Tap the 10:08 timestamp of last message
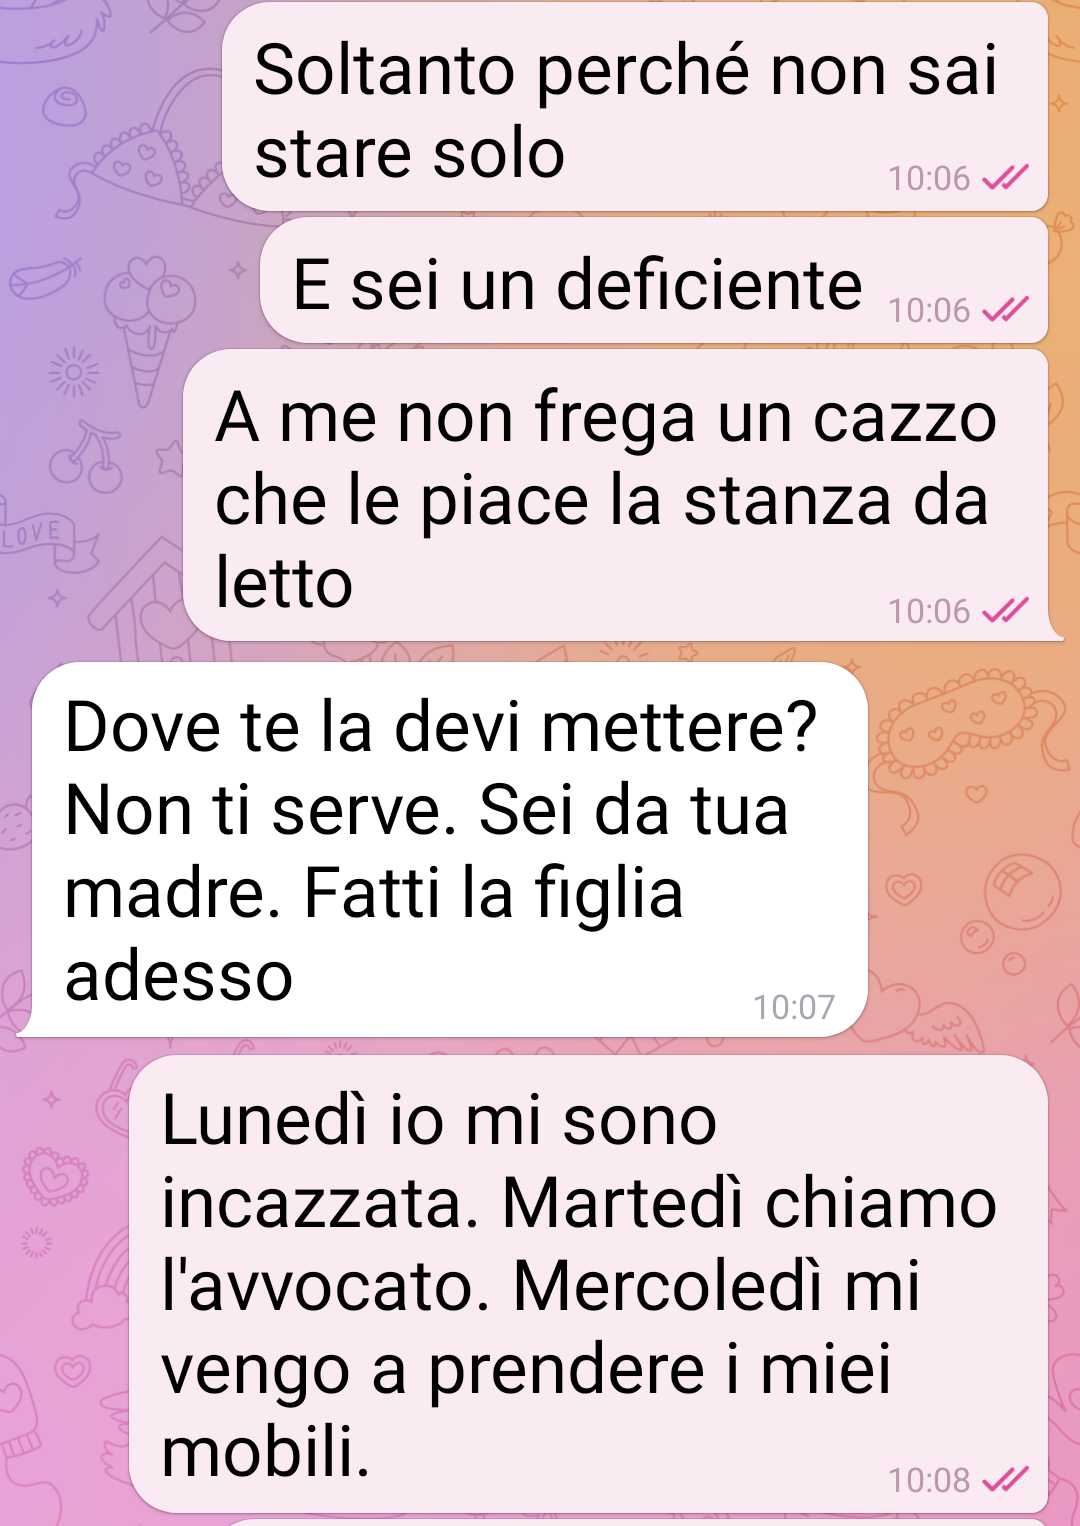The width and height of the screenshot is (1080, 1526). click(929, 1480)
